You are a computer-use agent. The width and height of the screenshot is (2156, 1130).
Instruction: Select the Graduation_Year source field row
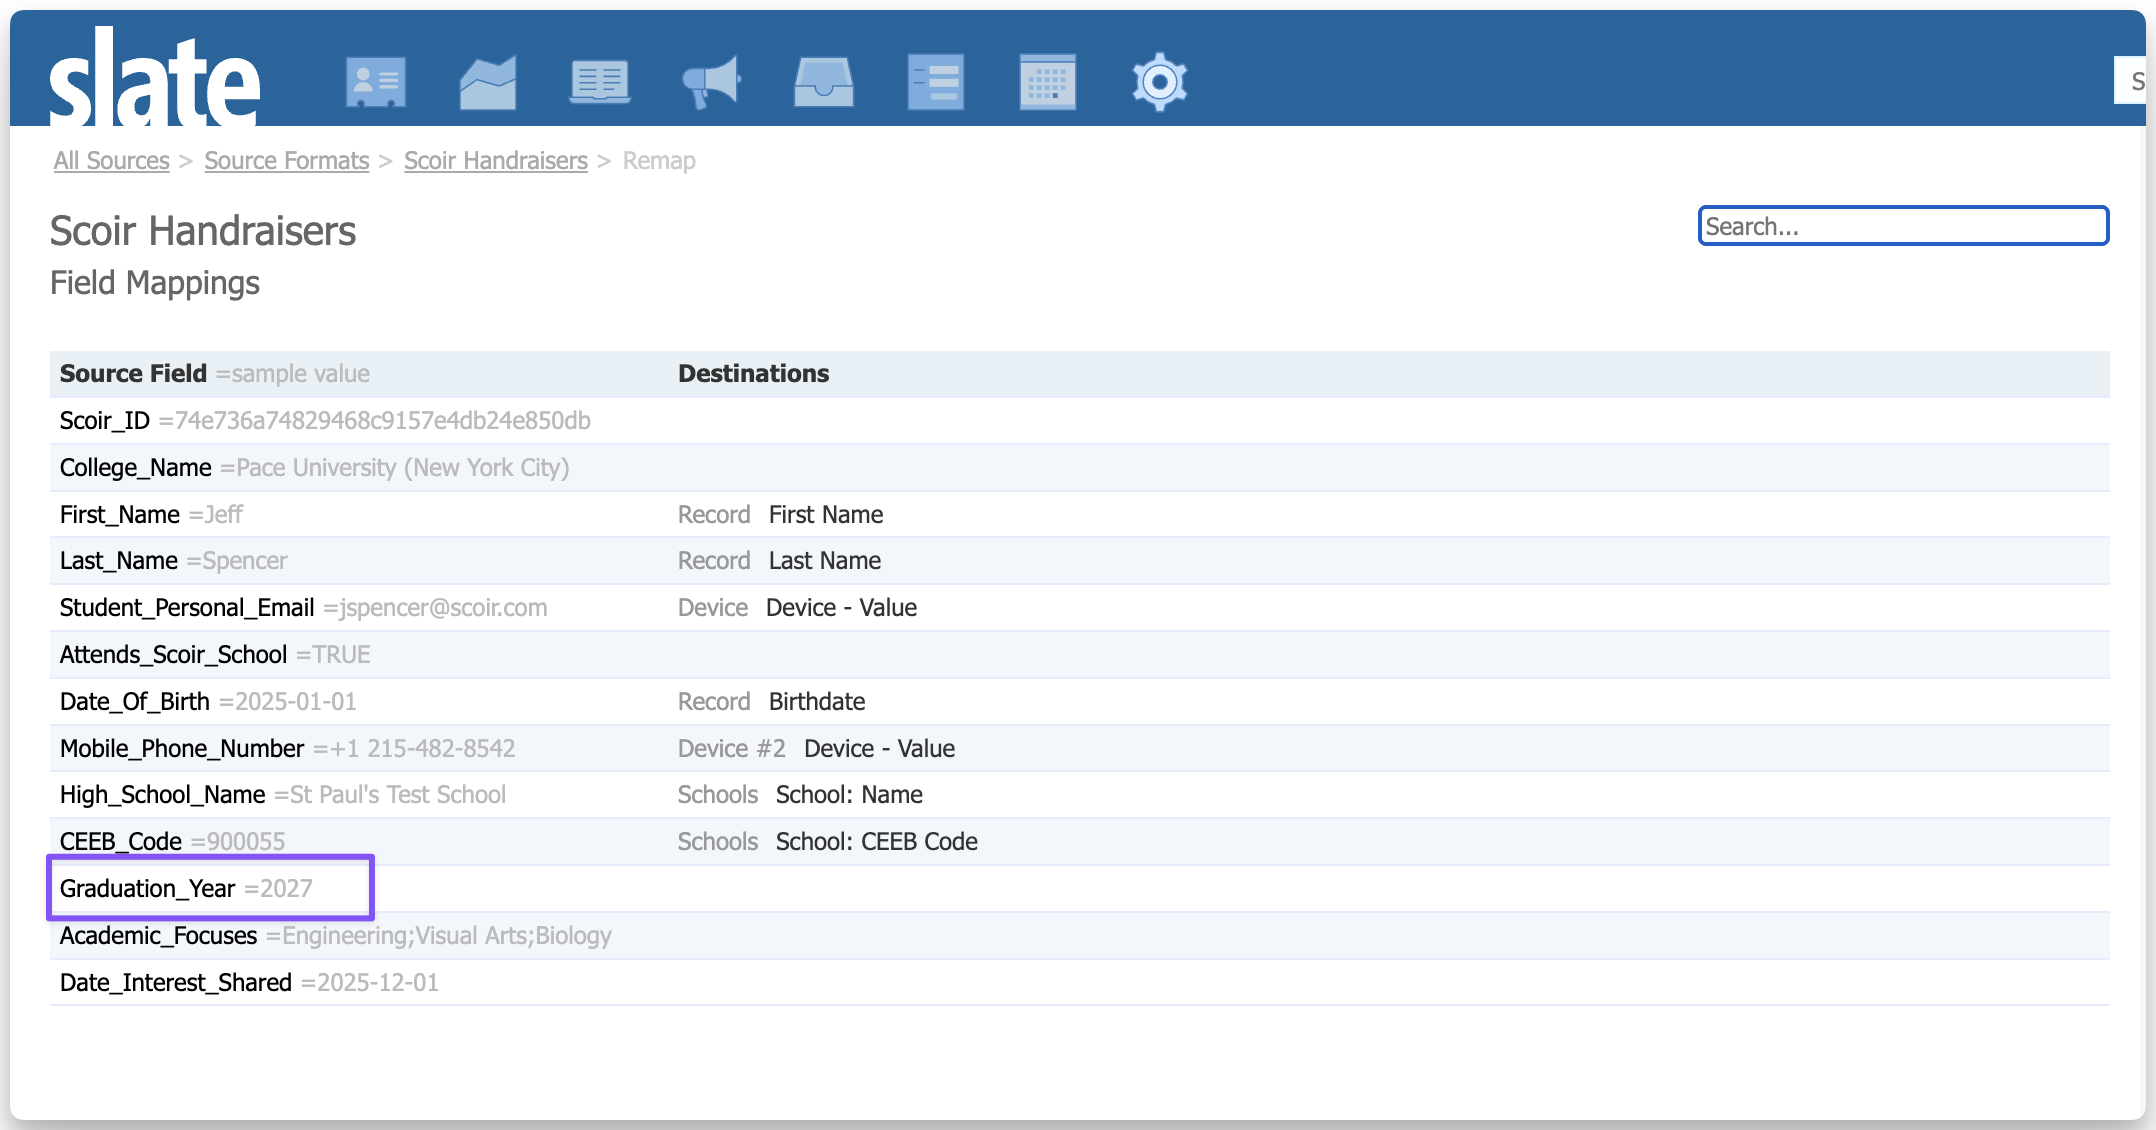(x=148, y=889)
